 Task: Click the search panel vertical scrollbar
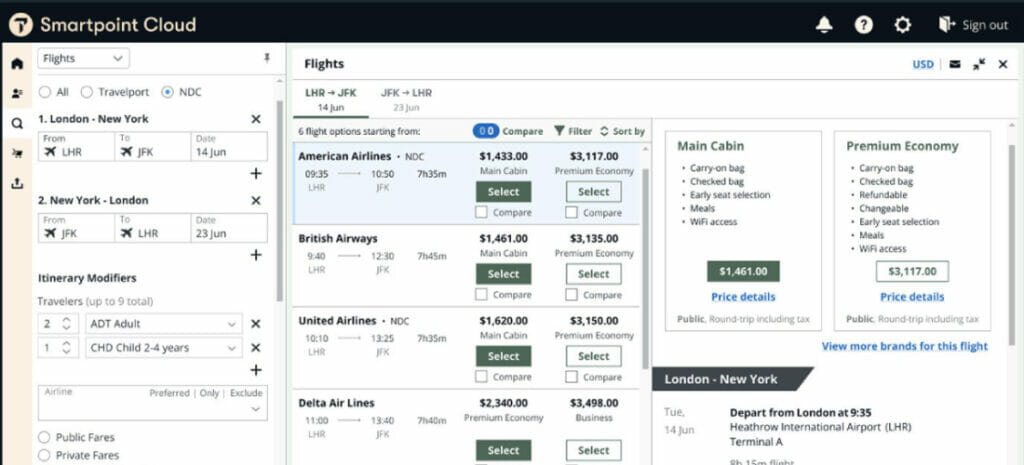(x=281, y=200)
